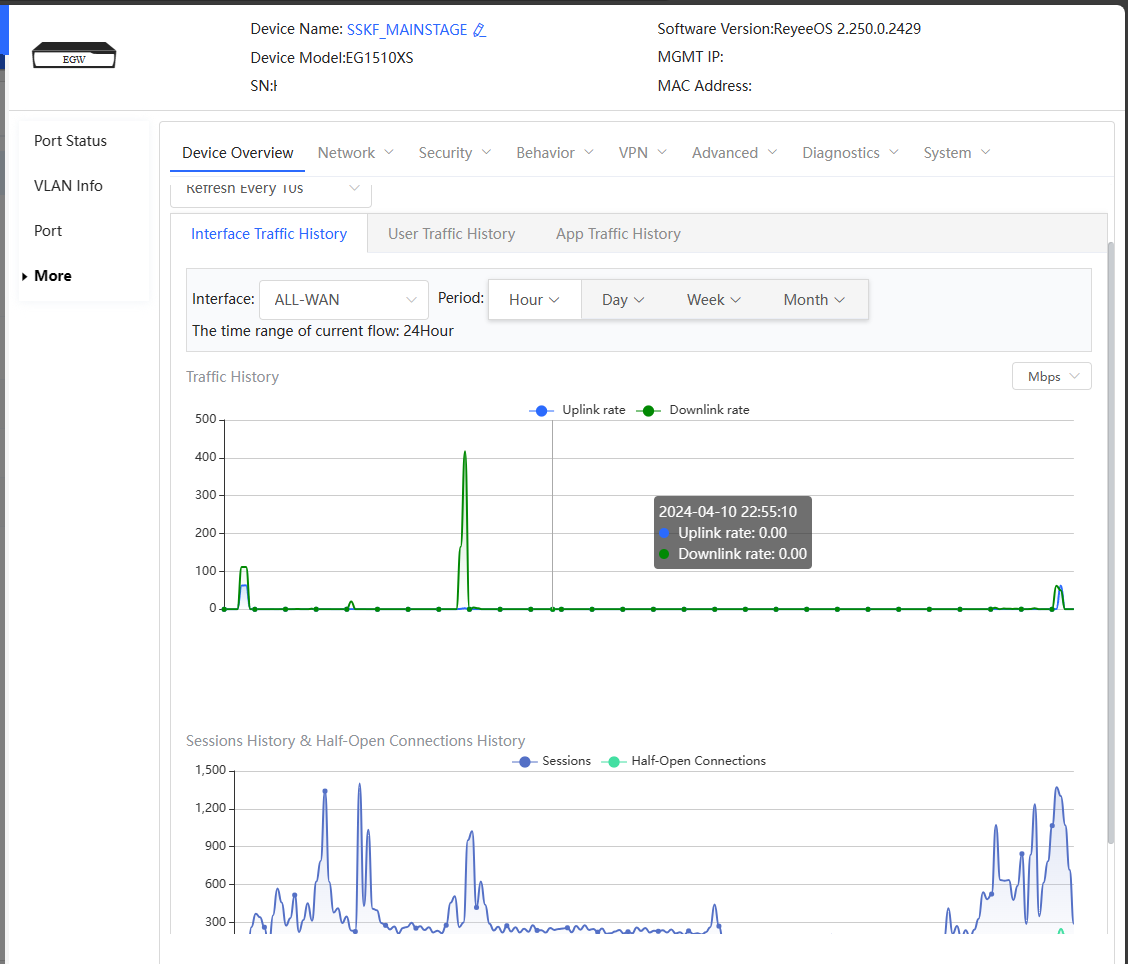Click the EGW device image icon
Viewport: 1128px width, 964px height.
point(74,56)
